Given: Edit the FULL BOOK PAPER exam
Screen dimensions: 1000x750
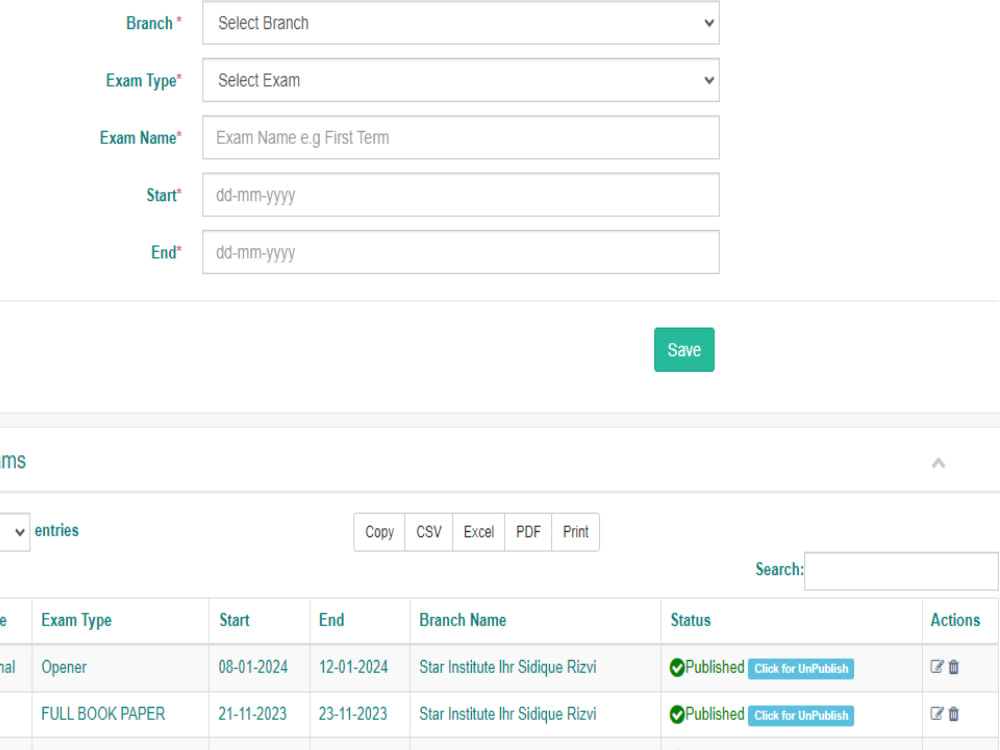Looking at the screenshot, I should tap(937, 714).
